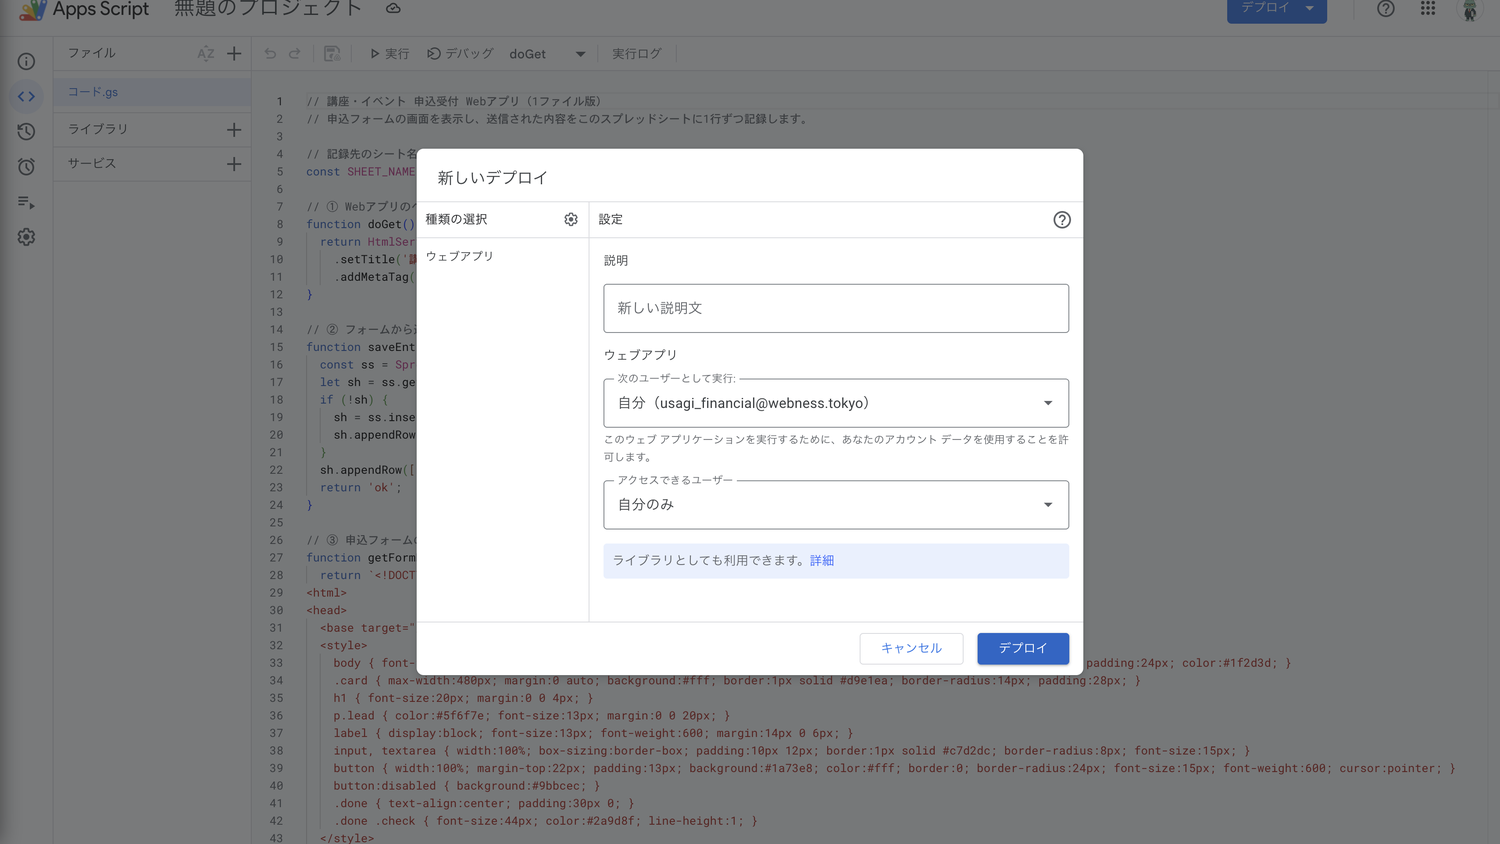The height and width of the screenshot is (844, 1500).
Task: Click the 新しいデプロイ dialog title
Action: pyautogui.click(x=493, y=178)
